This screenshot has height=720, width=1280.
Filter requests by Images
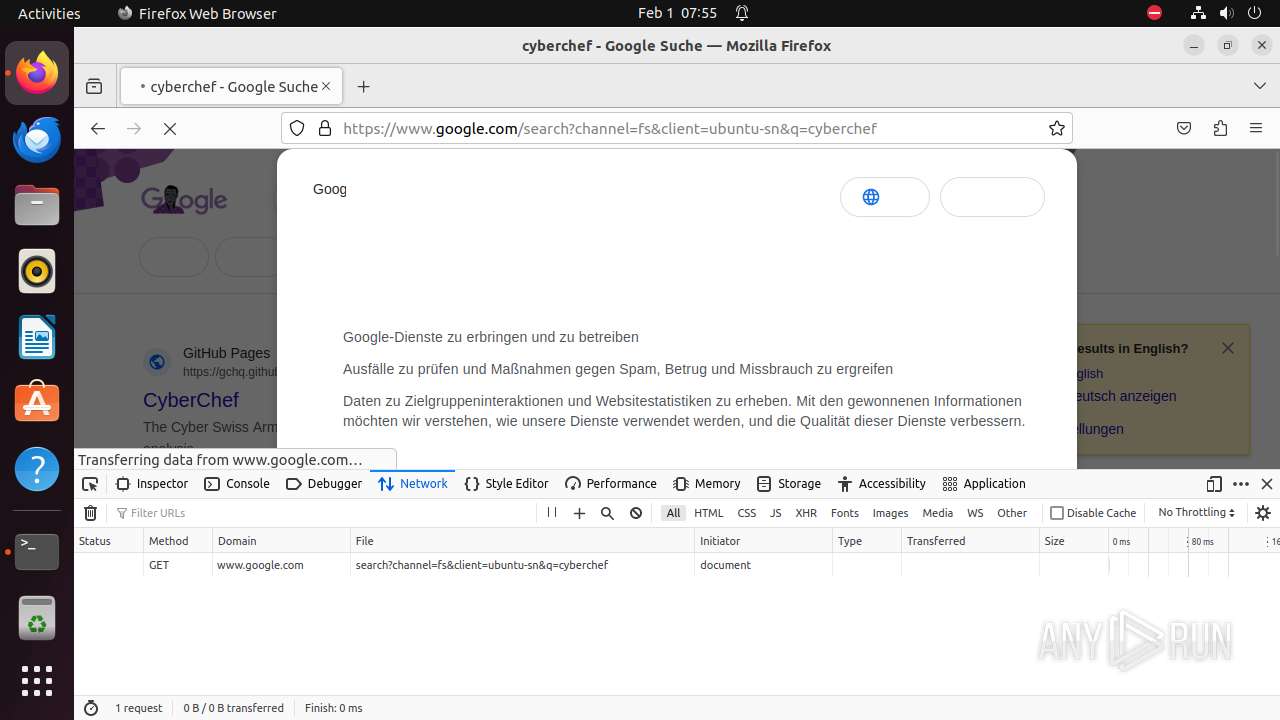890,513
